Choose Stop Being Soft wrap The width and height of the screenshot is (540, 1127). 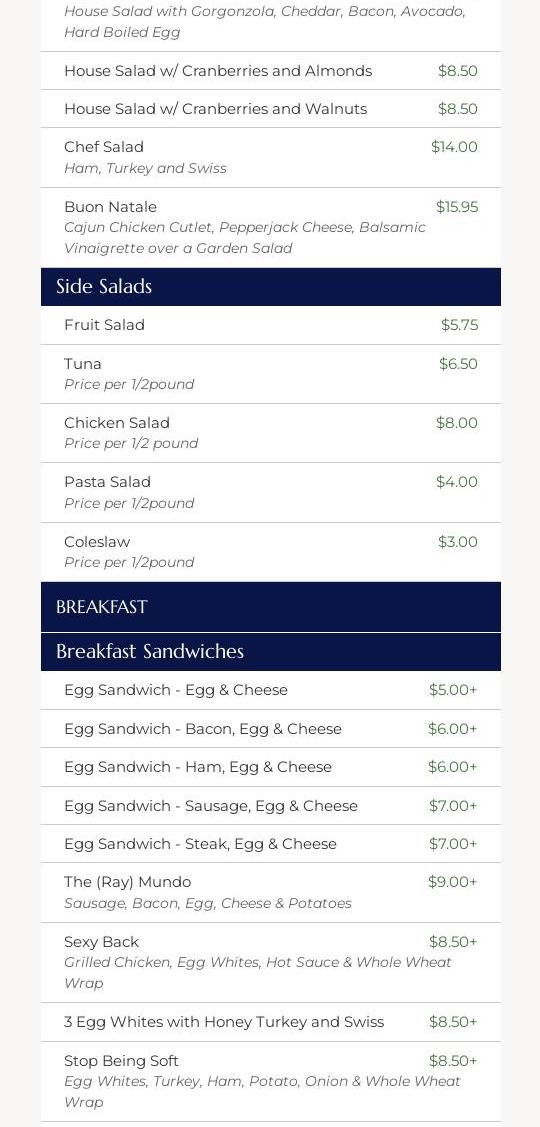(x=270, y=1081)
